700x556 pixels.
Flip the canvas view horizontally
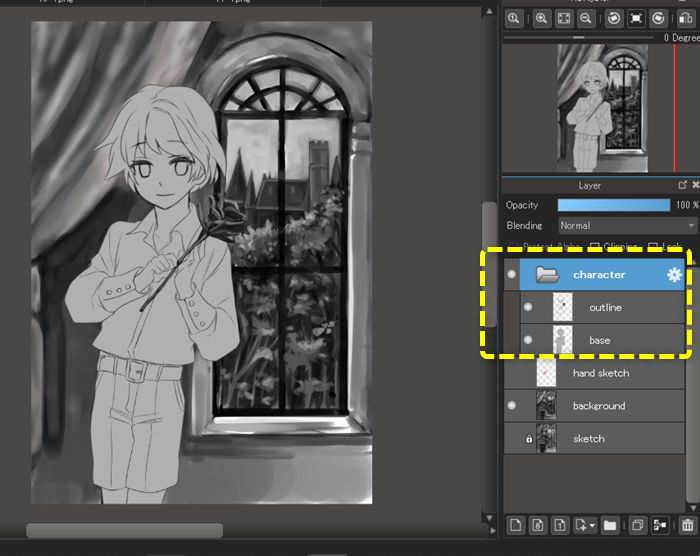coord(686,19)
